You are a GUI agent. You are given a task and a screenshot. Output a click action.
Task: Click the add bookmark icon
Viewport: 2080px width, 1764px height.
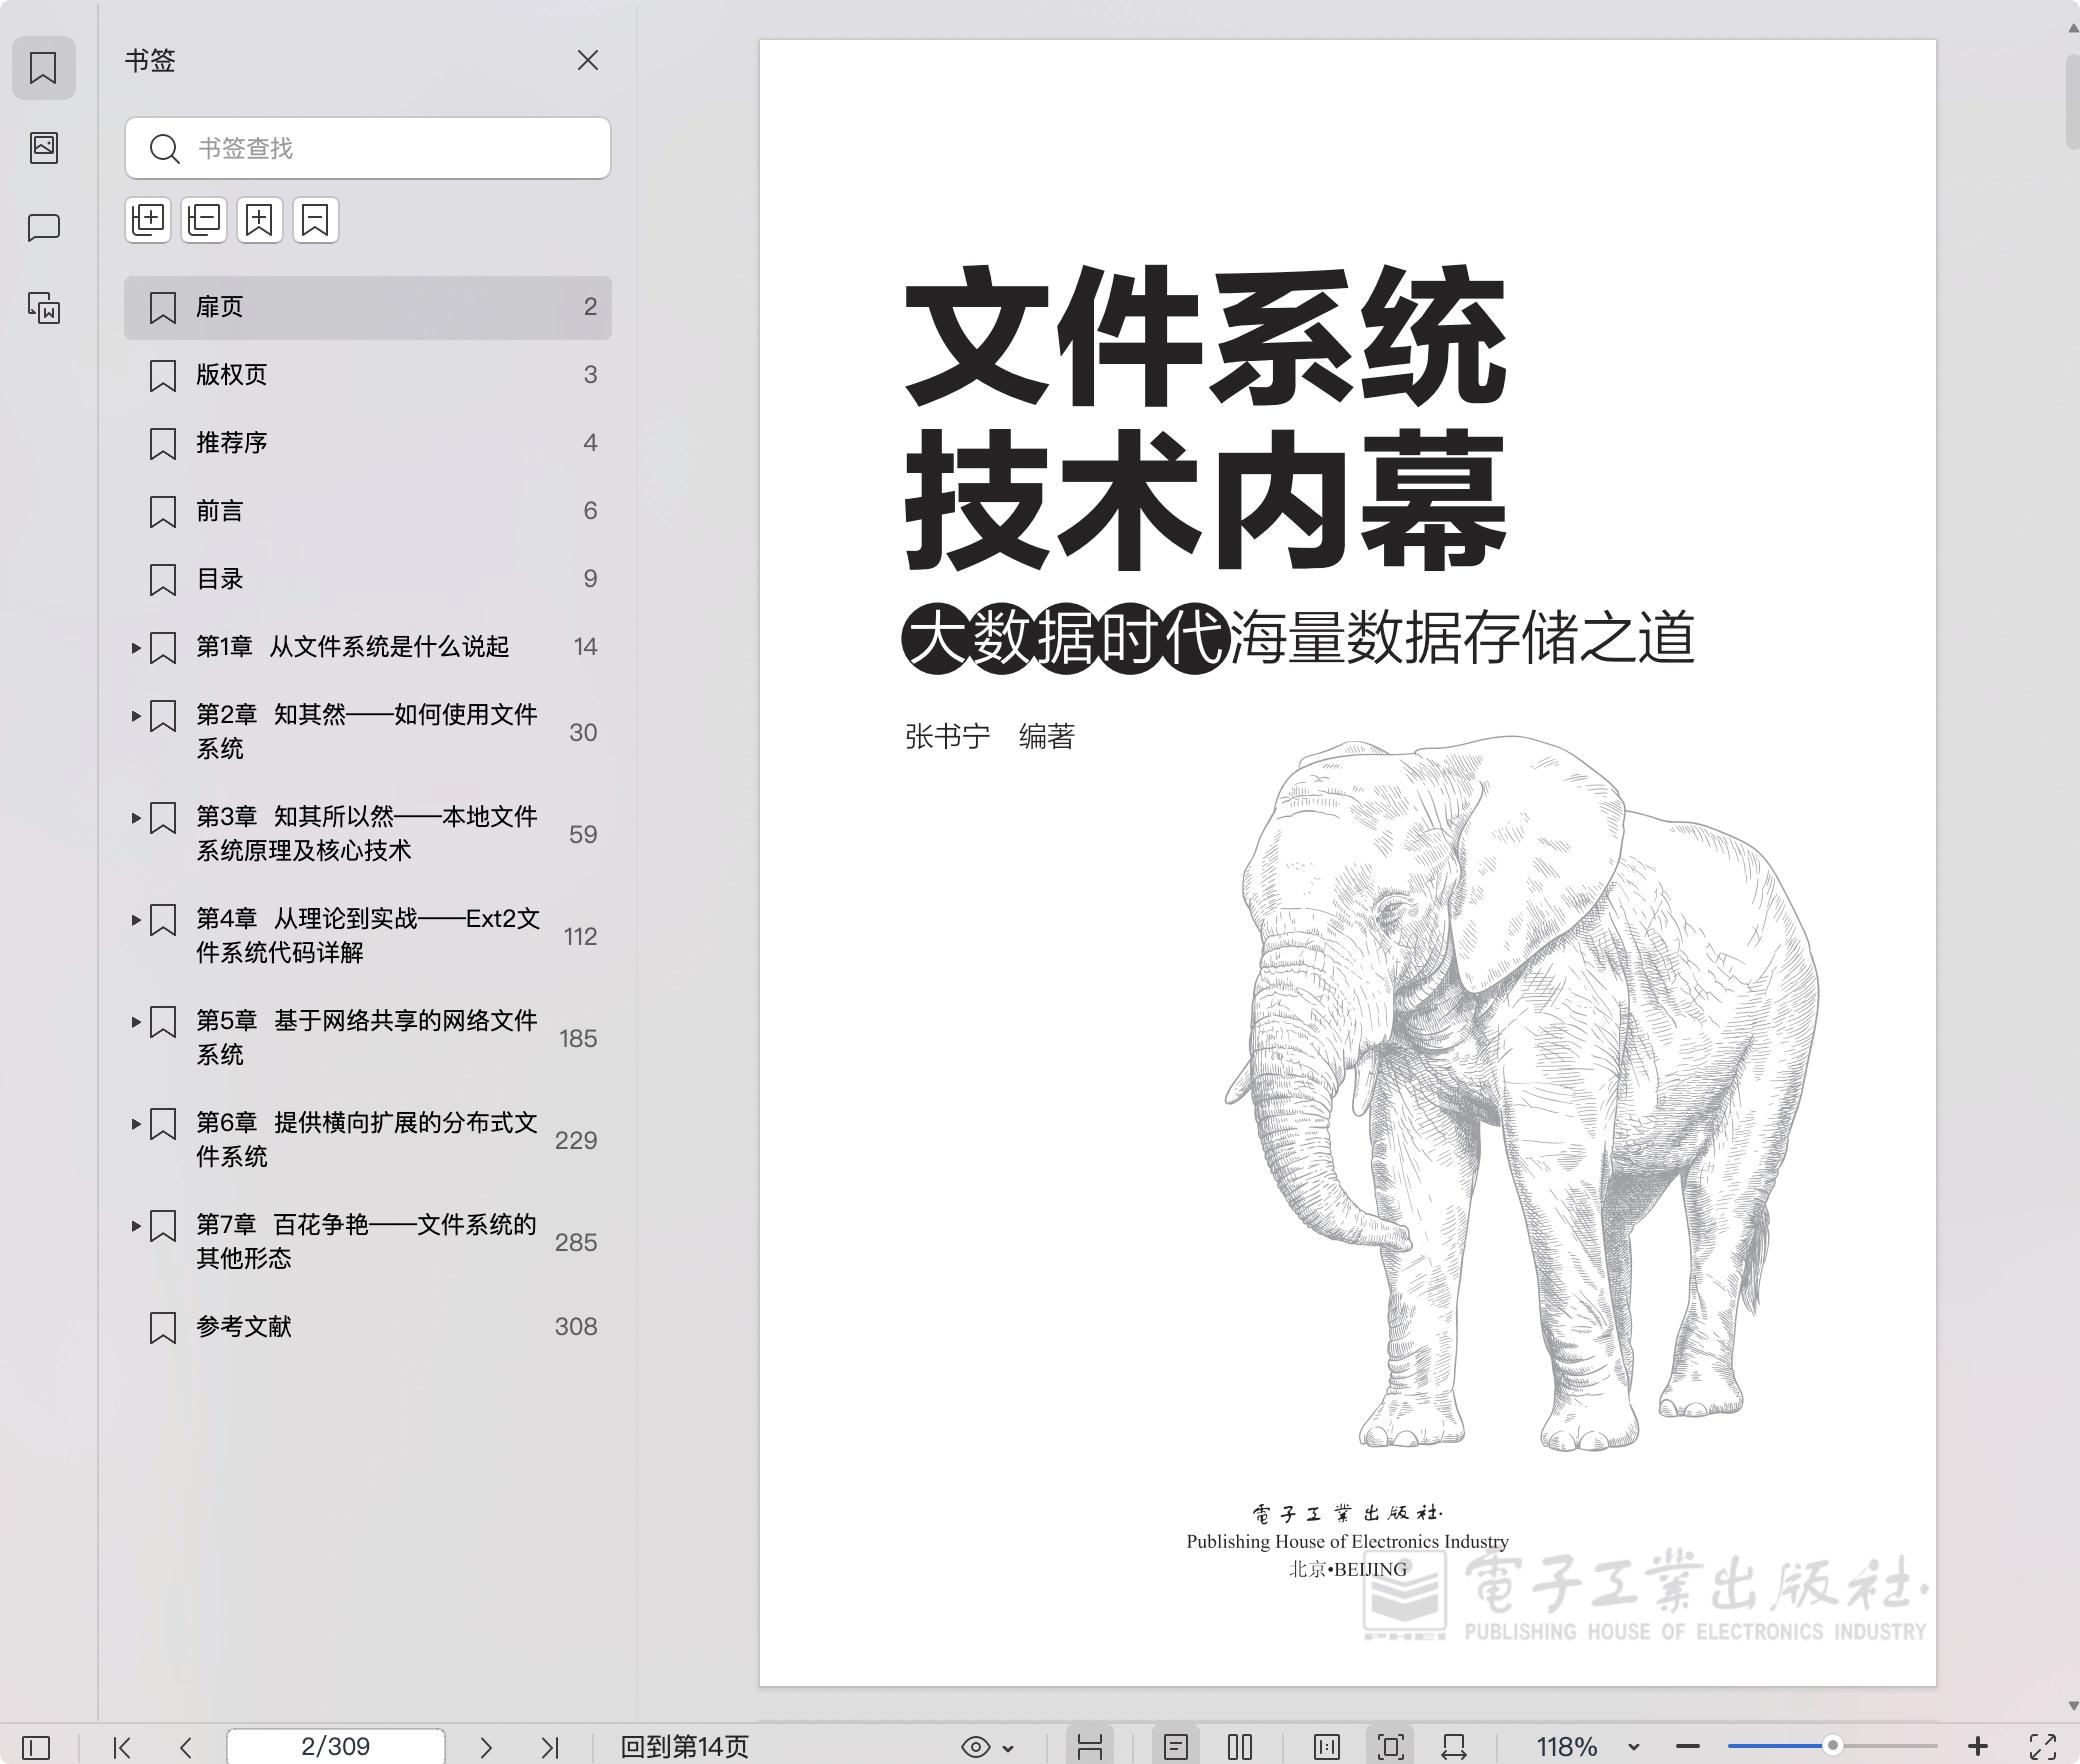pos(260,219)
